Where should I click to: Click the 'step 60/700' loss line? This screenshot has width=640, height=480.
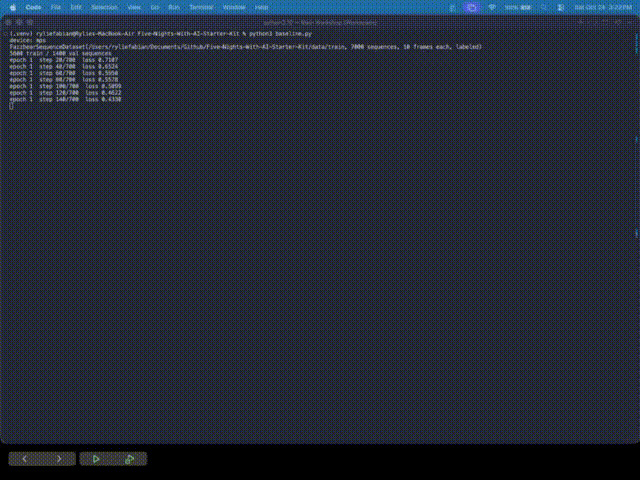pos(64,73)
